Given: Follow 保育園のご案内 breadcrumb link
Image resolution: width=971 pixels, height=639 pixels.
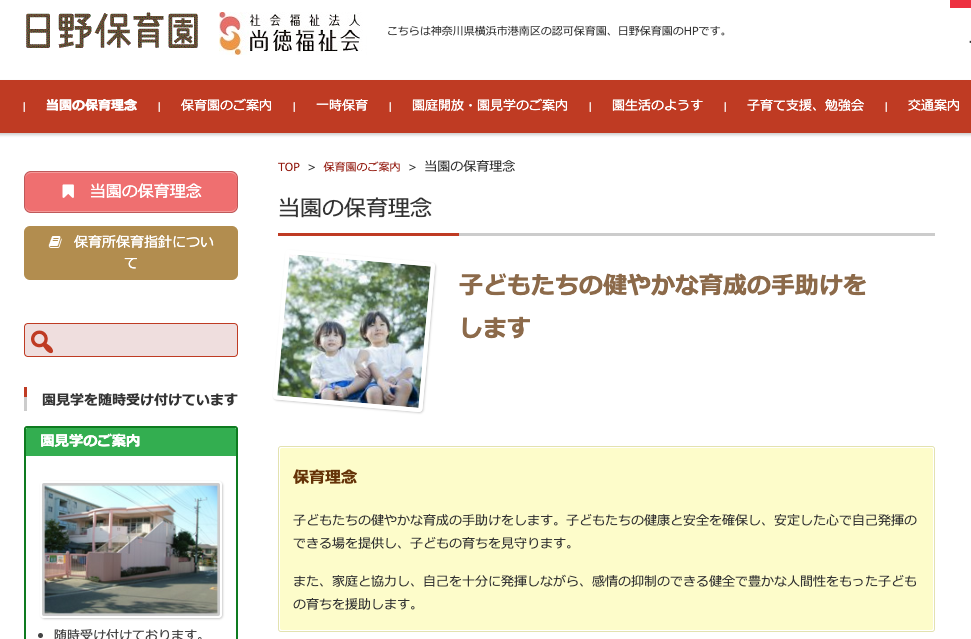Looking at the screenshot, I should coord(362,167).
